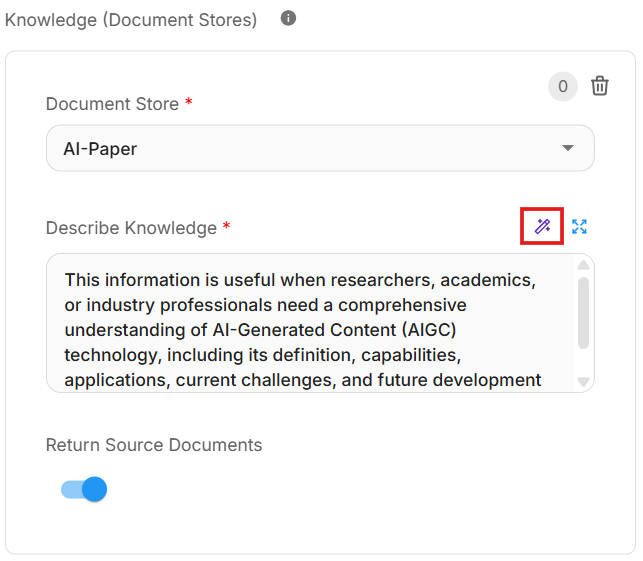Viewport: 643px width, 561px height.
Task: Click the 'or industry professionals' description line
Action: point(160,304)
